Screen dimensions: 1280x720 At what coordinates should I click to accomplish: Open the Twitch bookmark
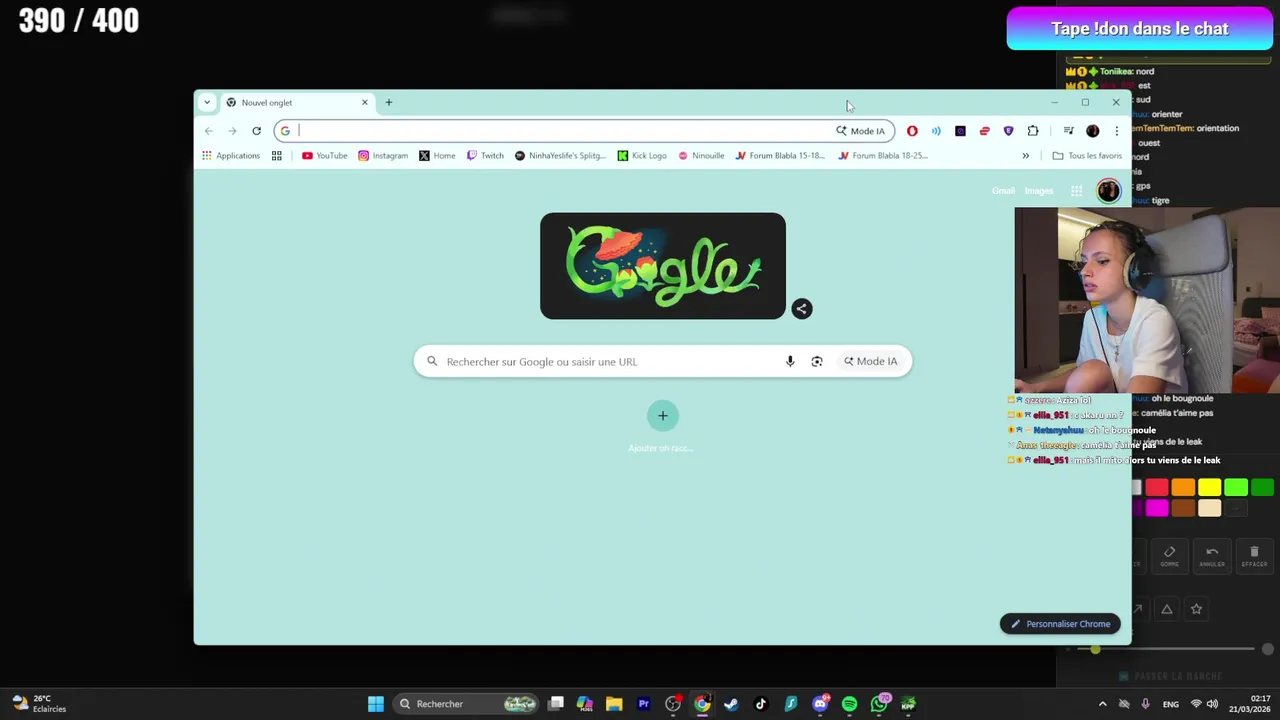[x=485, y=155]
